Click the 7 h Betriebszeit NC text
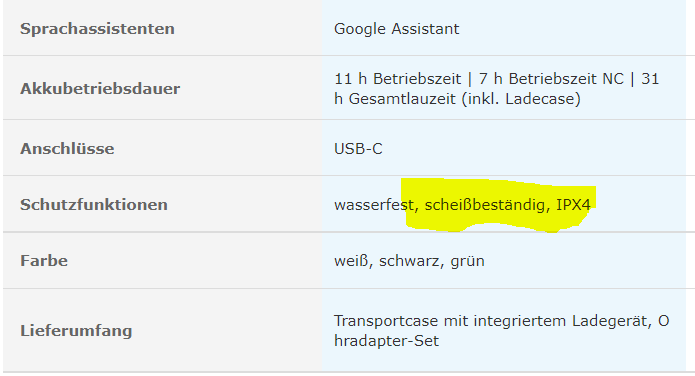Viewport: 695px width, 376px height. (x=551, y=79)
